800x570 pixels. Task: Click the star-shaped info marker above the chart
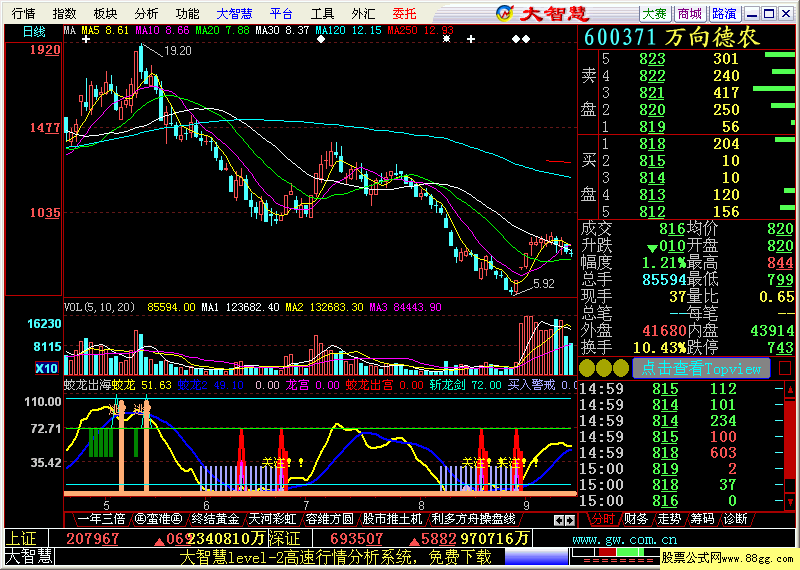(446, 39)
